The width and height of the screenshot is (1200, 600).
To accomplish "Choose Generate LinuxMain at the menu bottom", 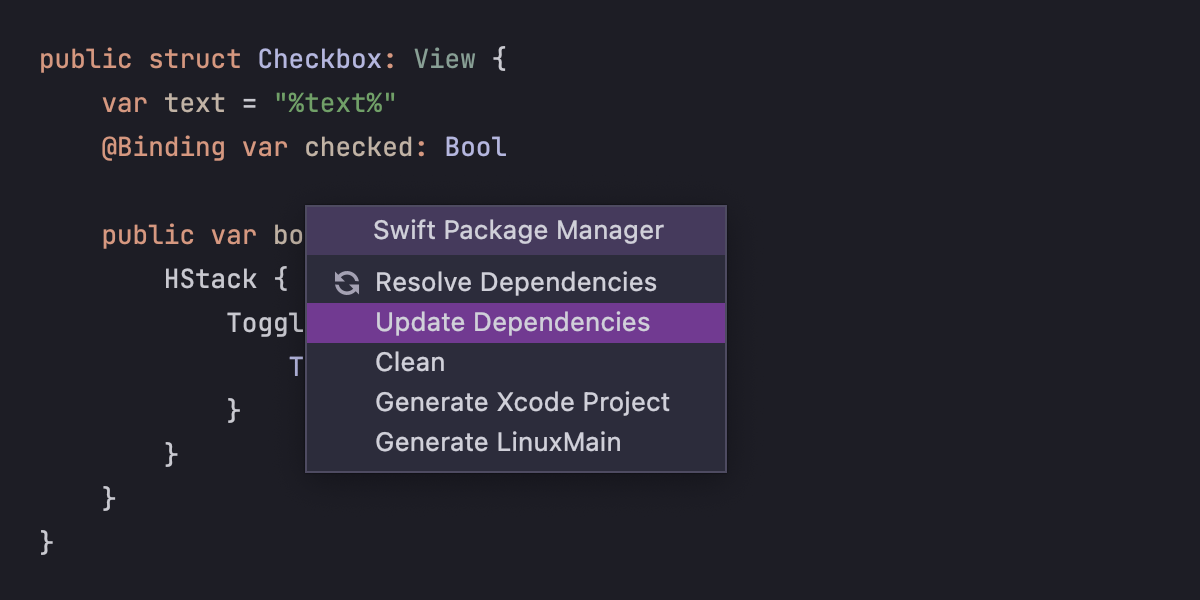I will (497, 442).
